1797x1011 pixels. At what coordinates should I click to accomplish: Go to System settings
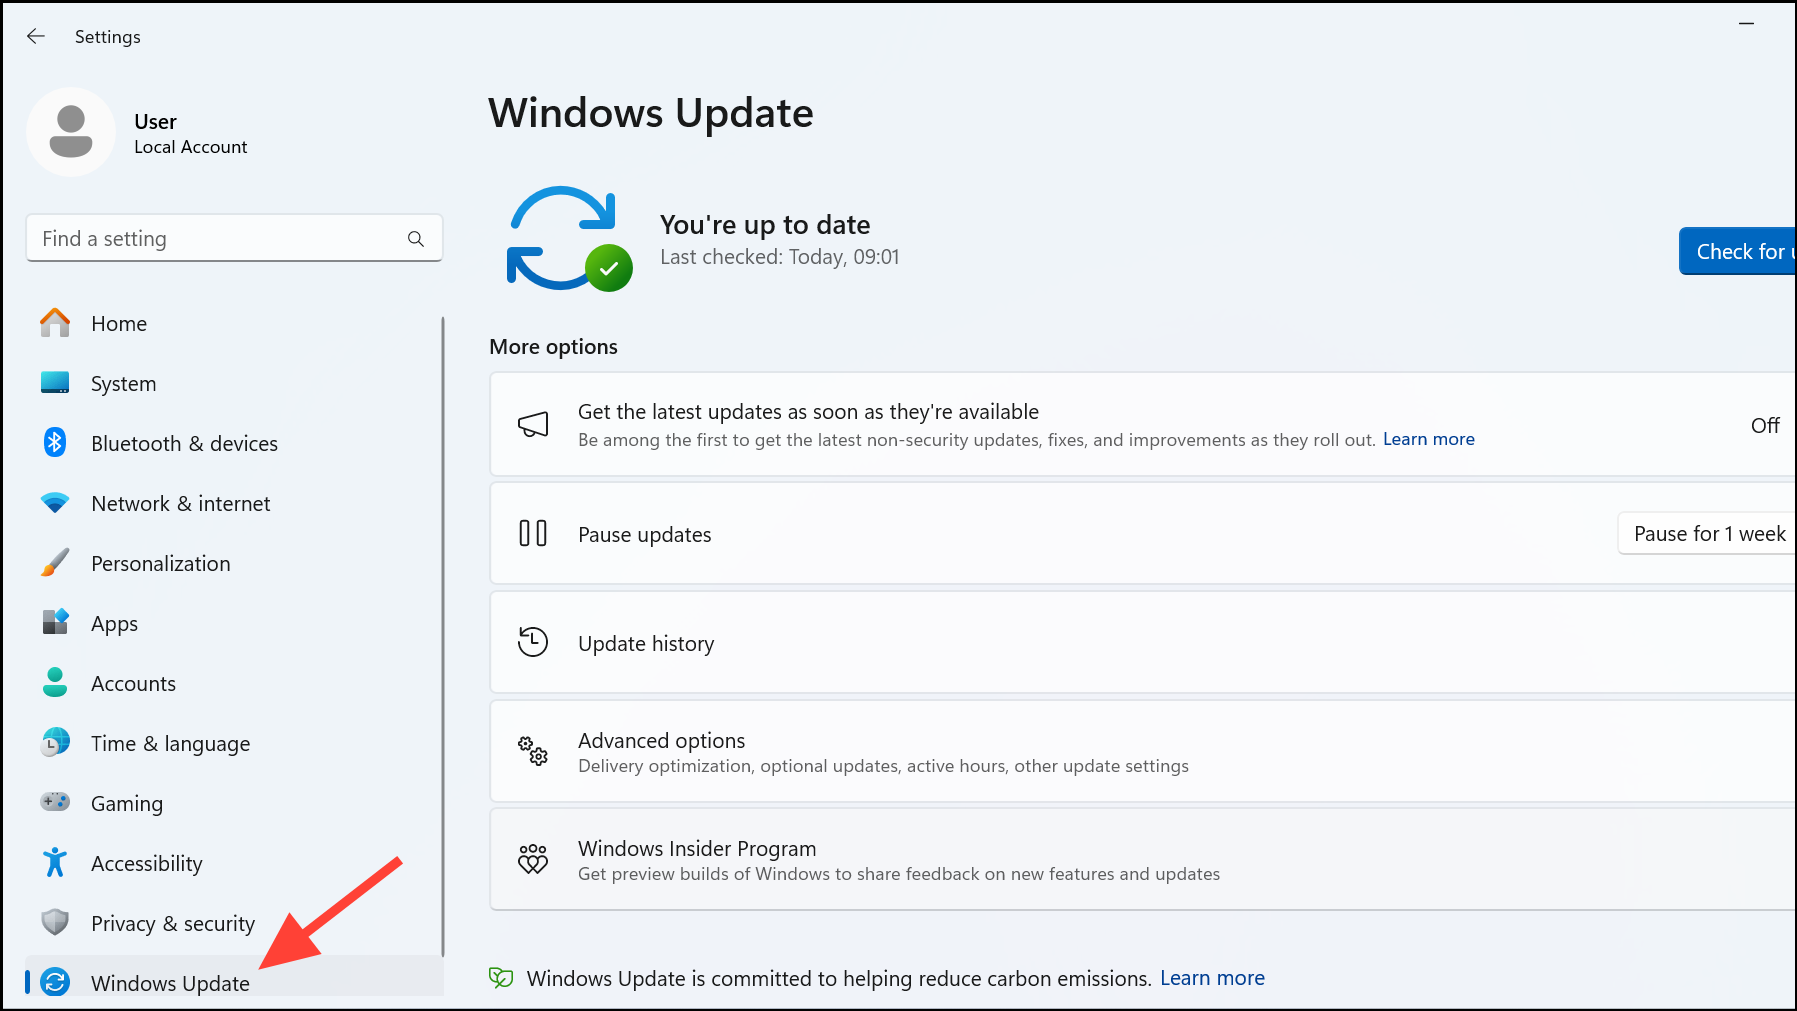pos(234,383)
